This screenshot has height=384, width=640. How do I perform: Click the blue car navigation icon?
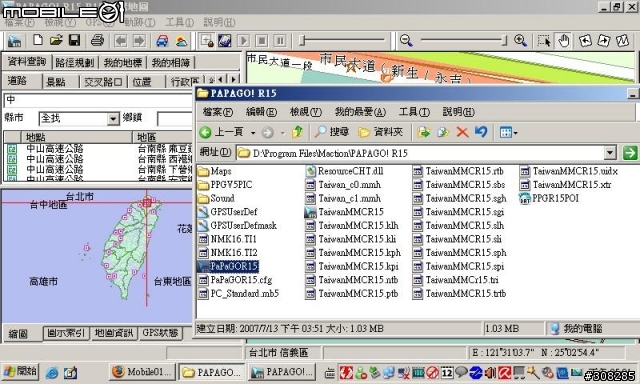[x=162, y=41]
